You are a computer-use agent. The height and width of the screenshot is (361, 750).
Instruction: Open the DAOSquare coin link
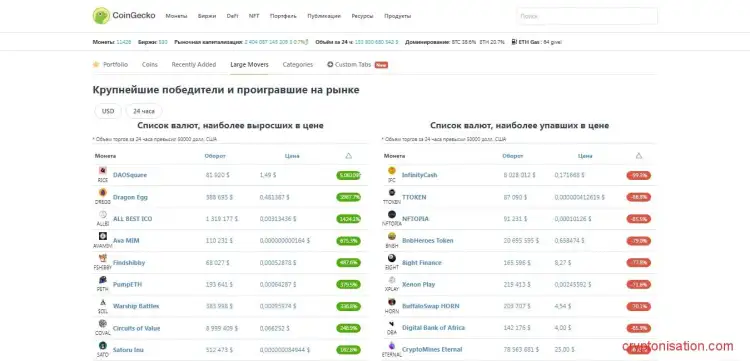point(130,175)
